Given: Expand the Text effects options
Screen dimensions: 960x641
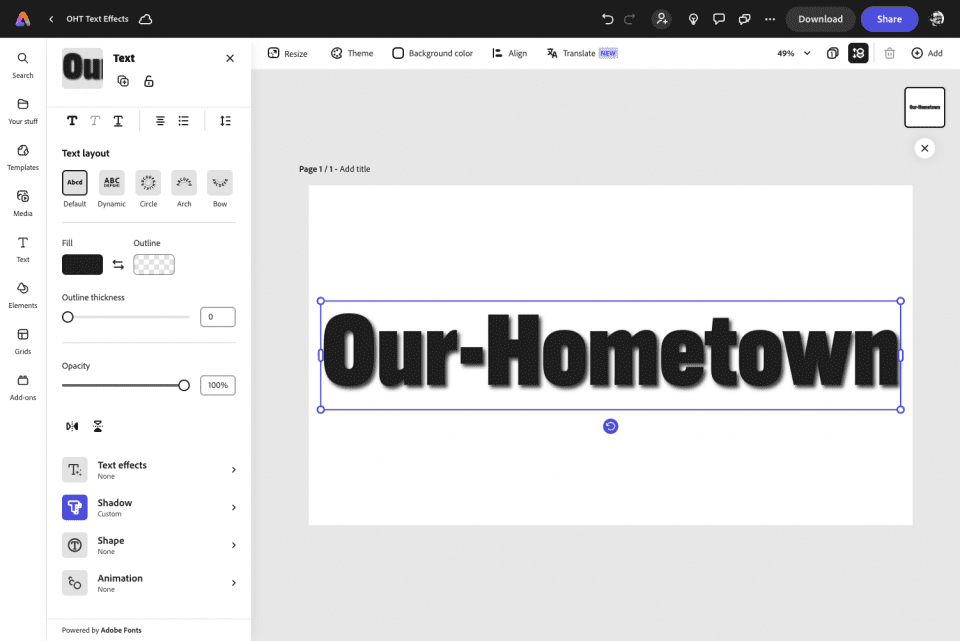Looking at the screenshot, I should pos(149,469).
